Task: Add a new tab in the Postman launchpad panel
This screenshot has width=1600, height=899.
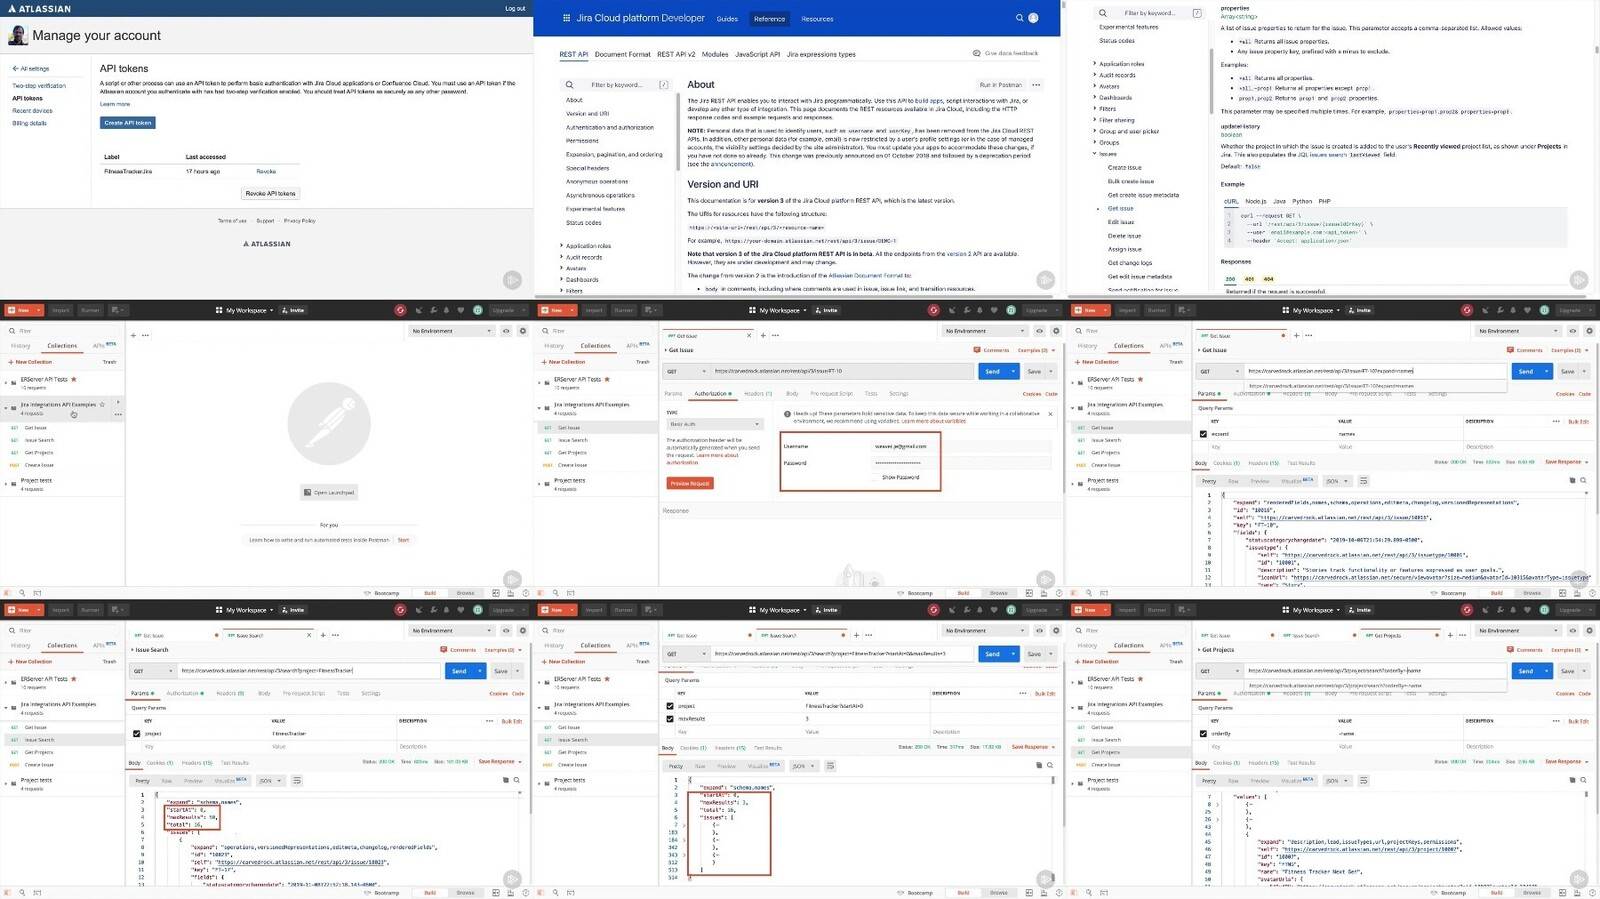Action: (x=133, y=335)
